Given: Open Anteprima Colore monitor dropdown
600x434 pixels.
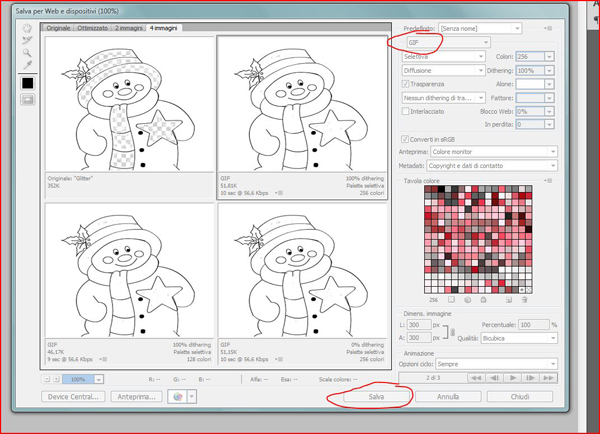Looking at the screenshot, I should 494,152.
